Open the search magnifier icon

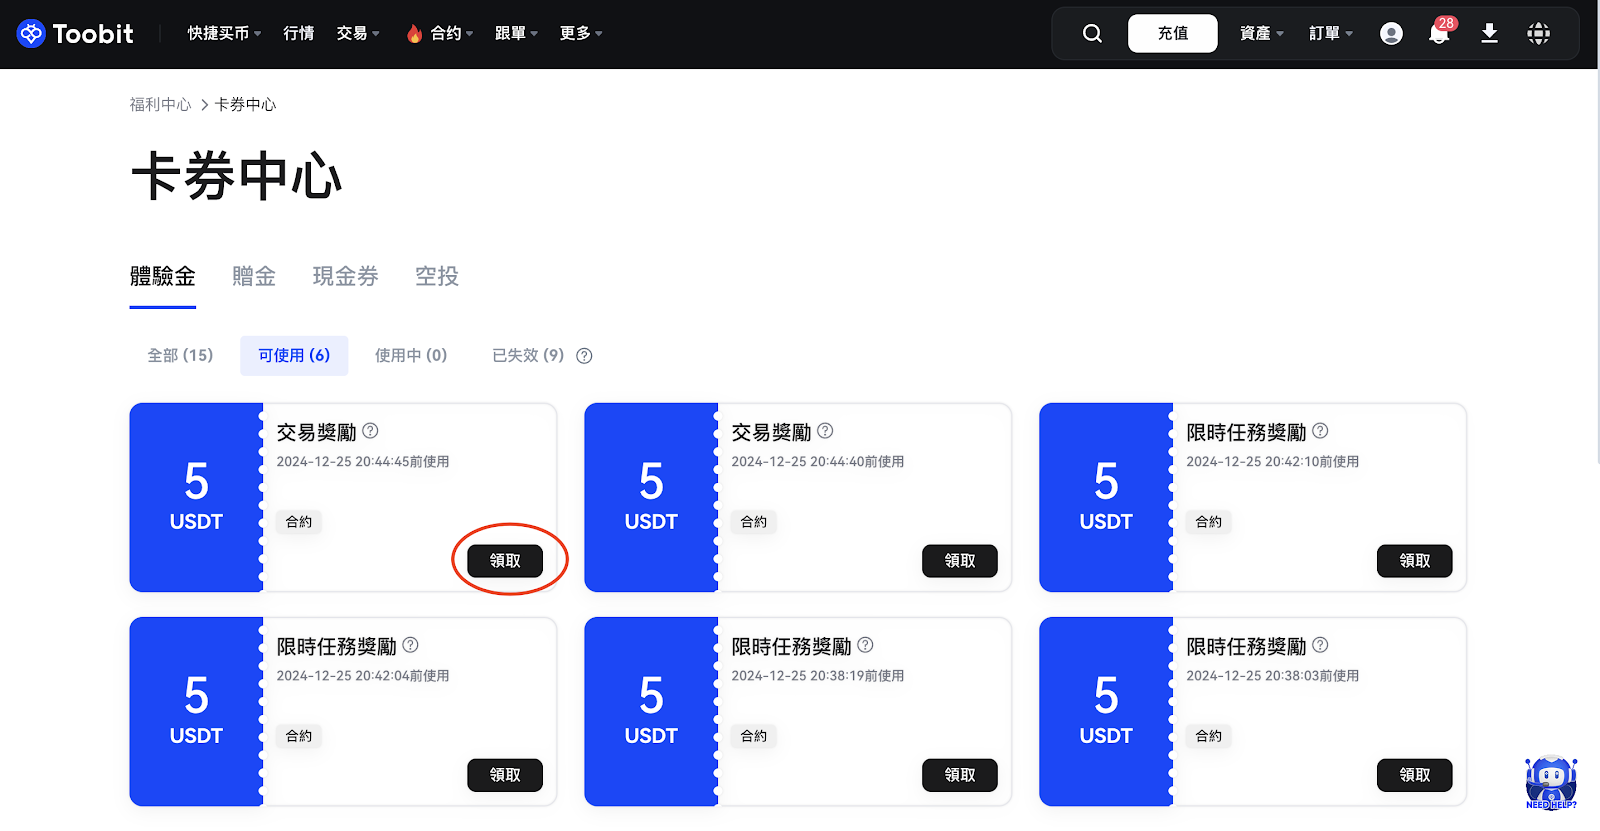pyautogui.click(x=1092, y=34)
